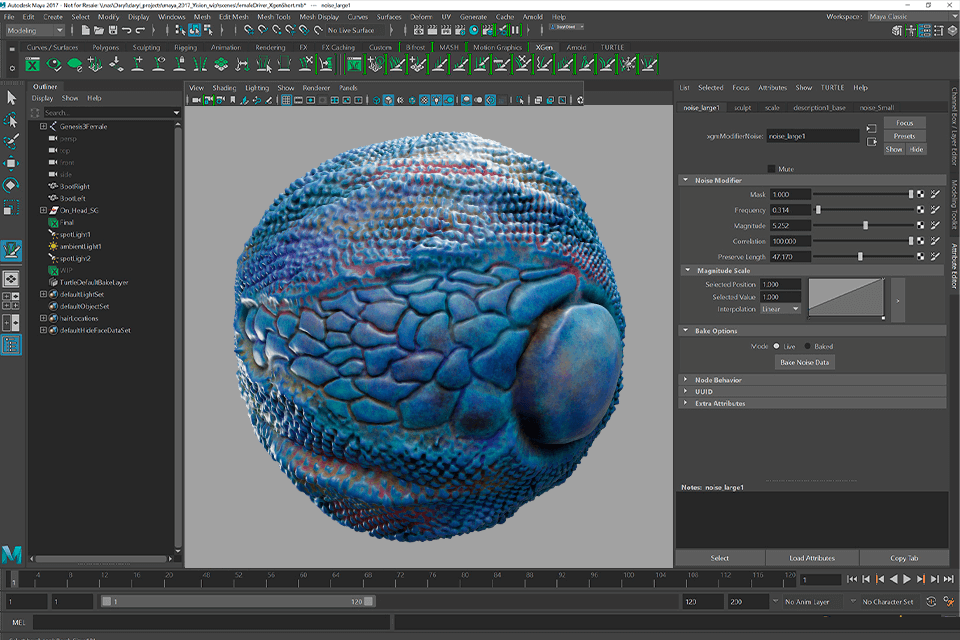Open the Modeling menu set dropdown
Image resolution: width=960 pixels, height=640 pixels.
click(x=36, y=30)
